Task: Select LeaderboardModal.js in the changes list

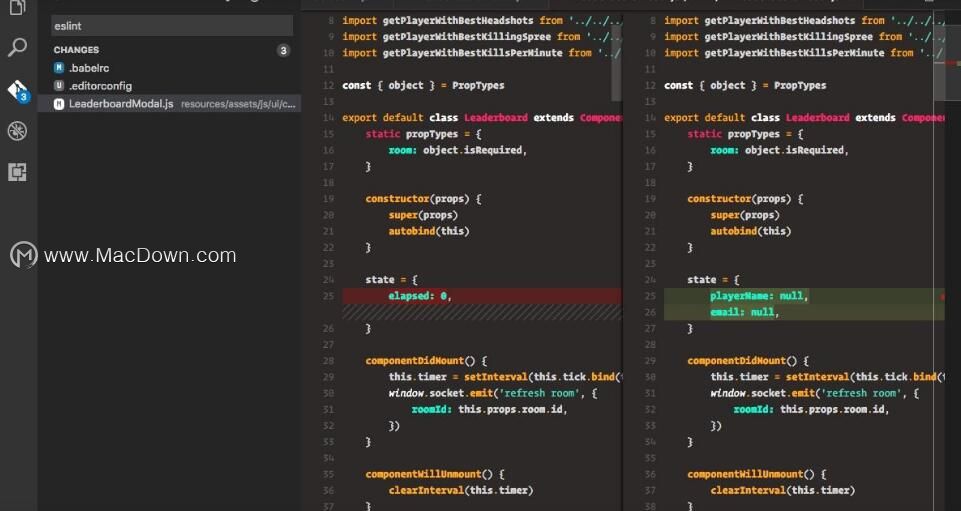Action: [x=169, y=104]
